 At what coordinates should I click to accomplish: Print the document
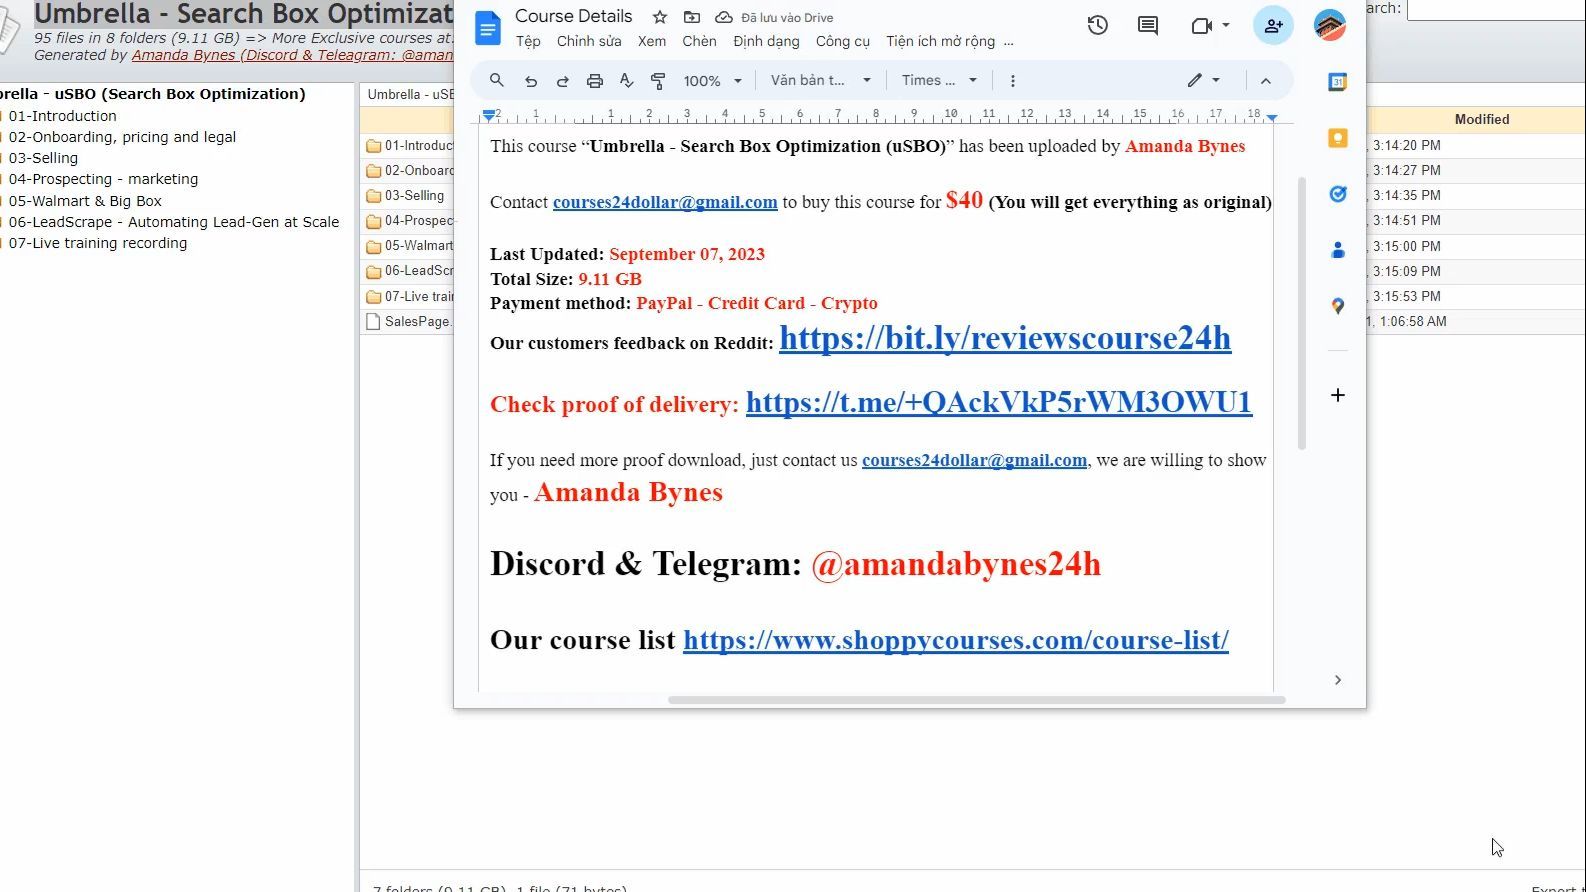coord(595,81)
